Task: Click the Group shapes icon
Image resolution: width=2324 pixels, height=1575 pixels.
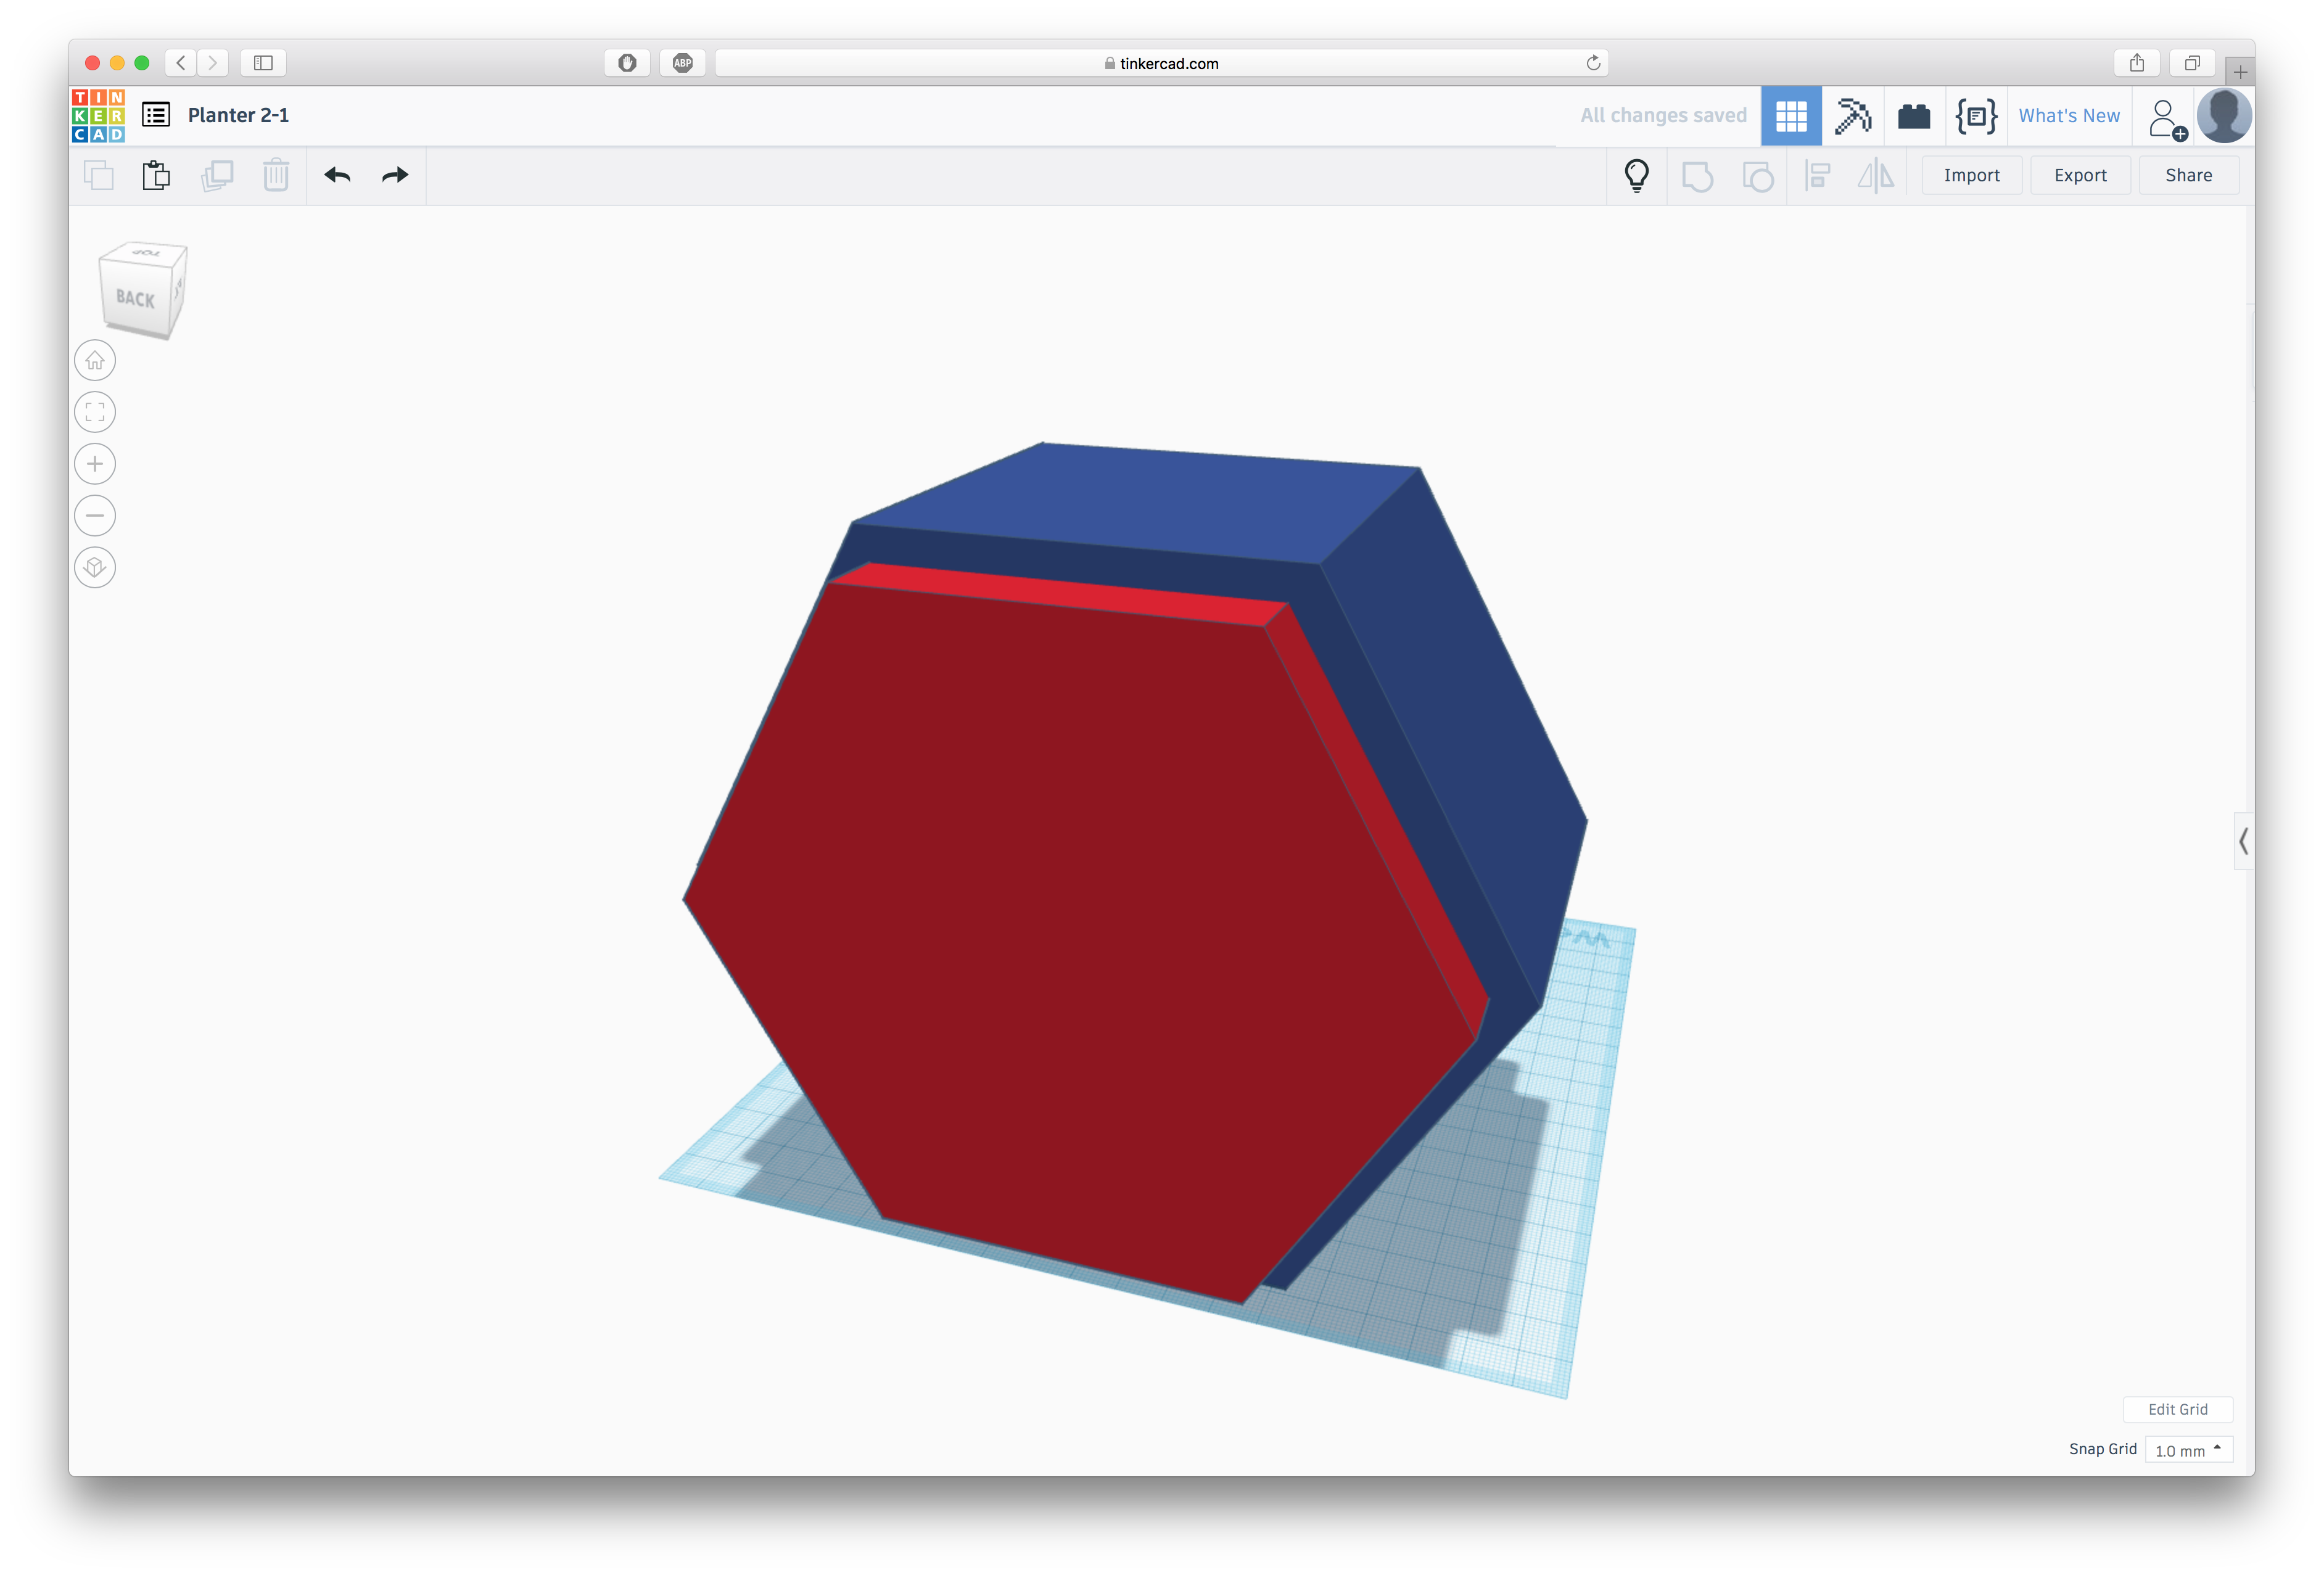Action: [x=1697, y=176]
